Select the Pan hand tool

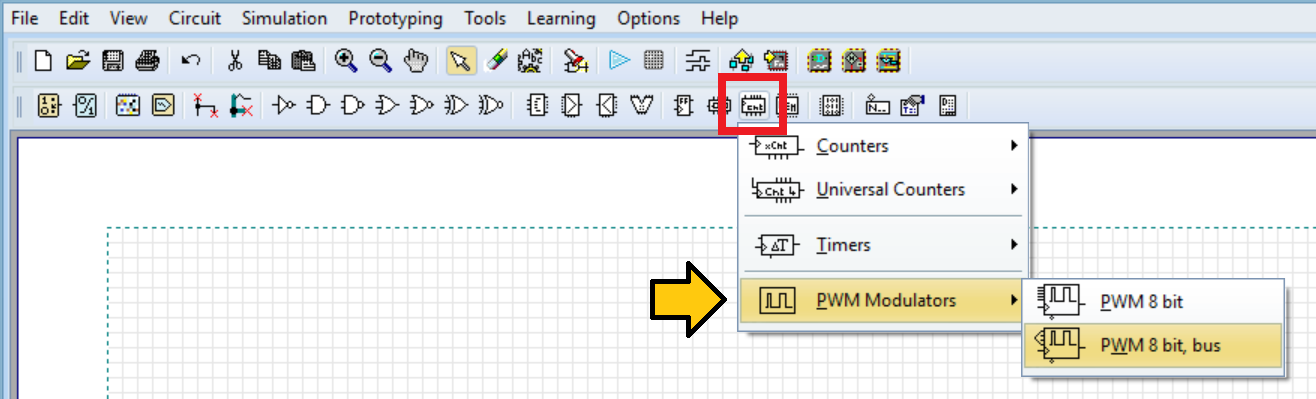coord(414,61)
